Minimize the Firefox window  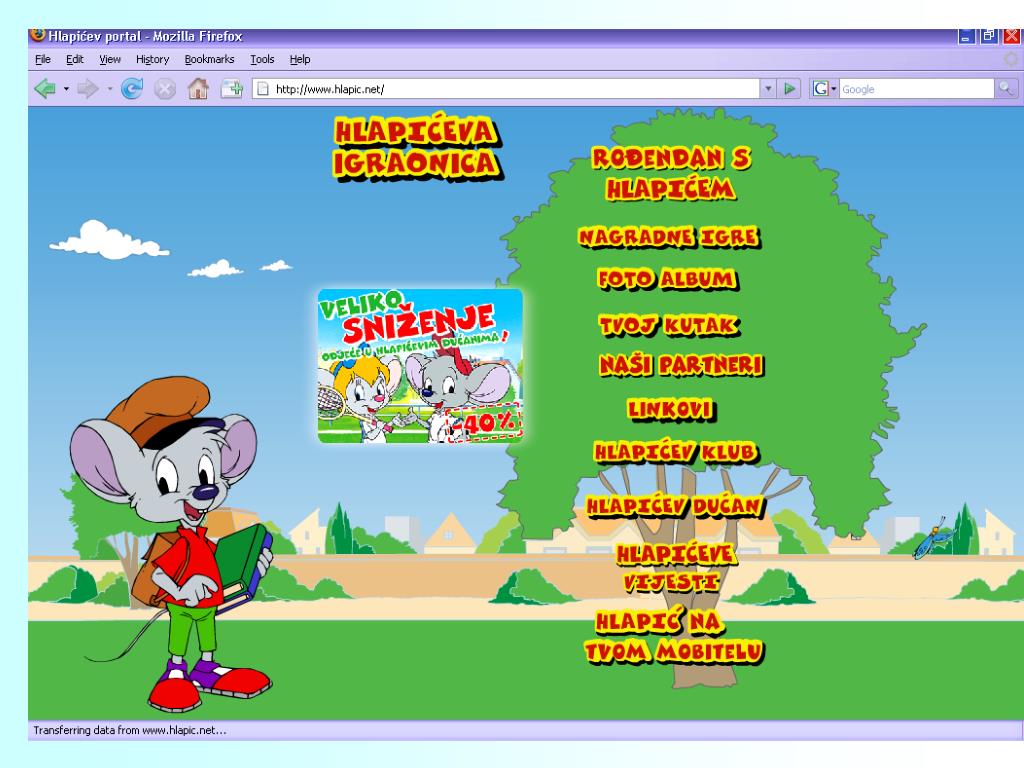coord(967,36)
